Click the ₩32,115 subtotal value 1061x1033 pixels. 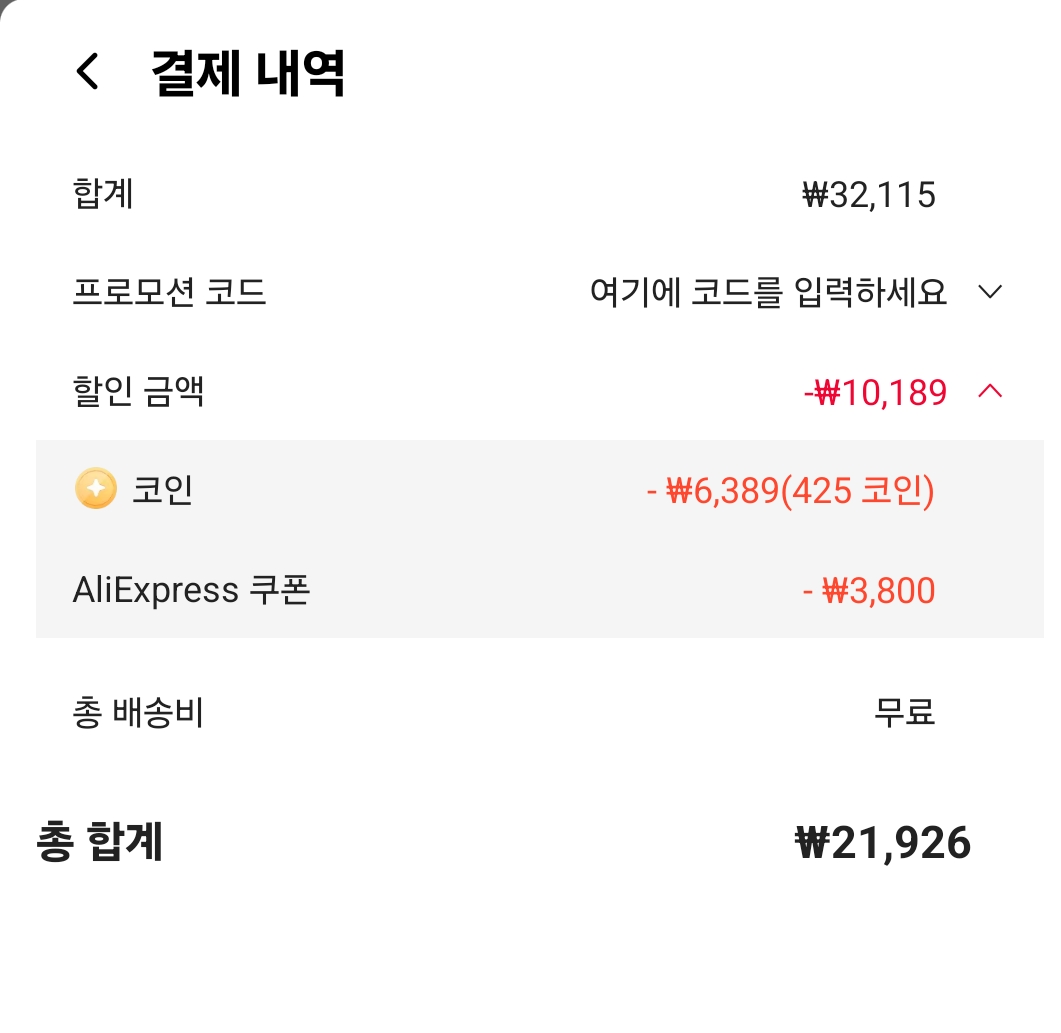(x=869, y=195)
